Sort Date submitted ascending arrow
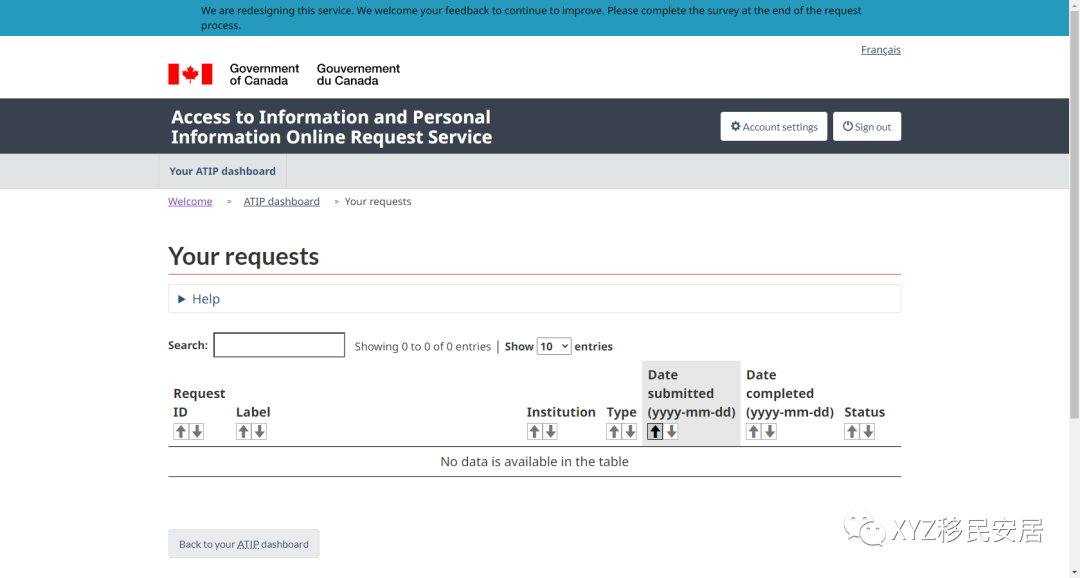 pyautogui.click(x=655, y=431)
